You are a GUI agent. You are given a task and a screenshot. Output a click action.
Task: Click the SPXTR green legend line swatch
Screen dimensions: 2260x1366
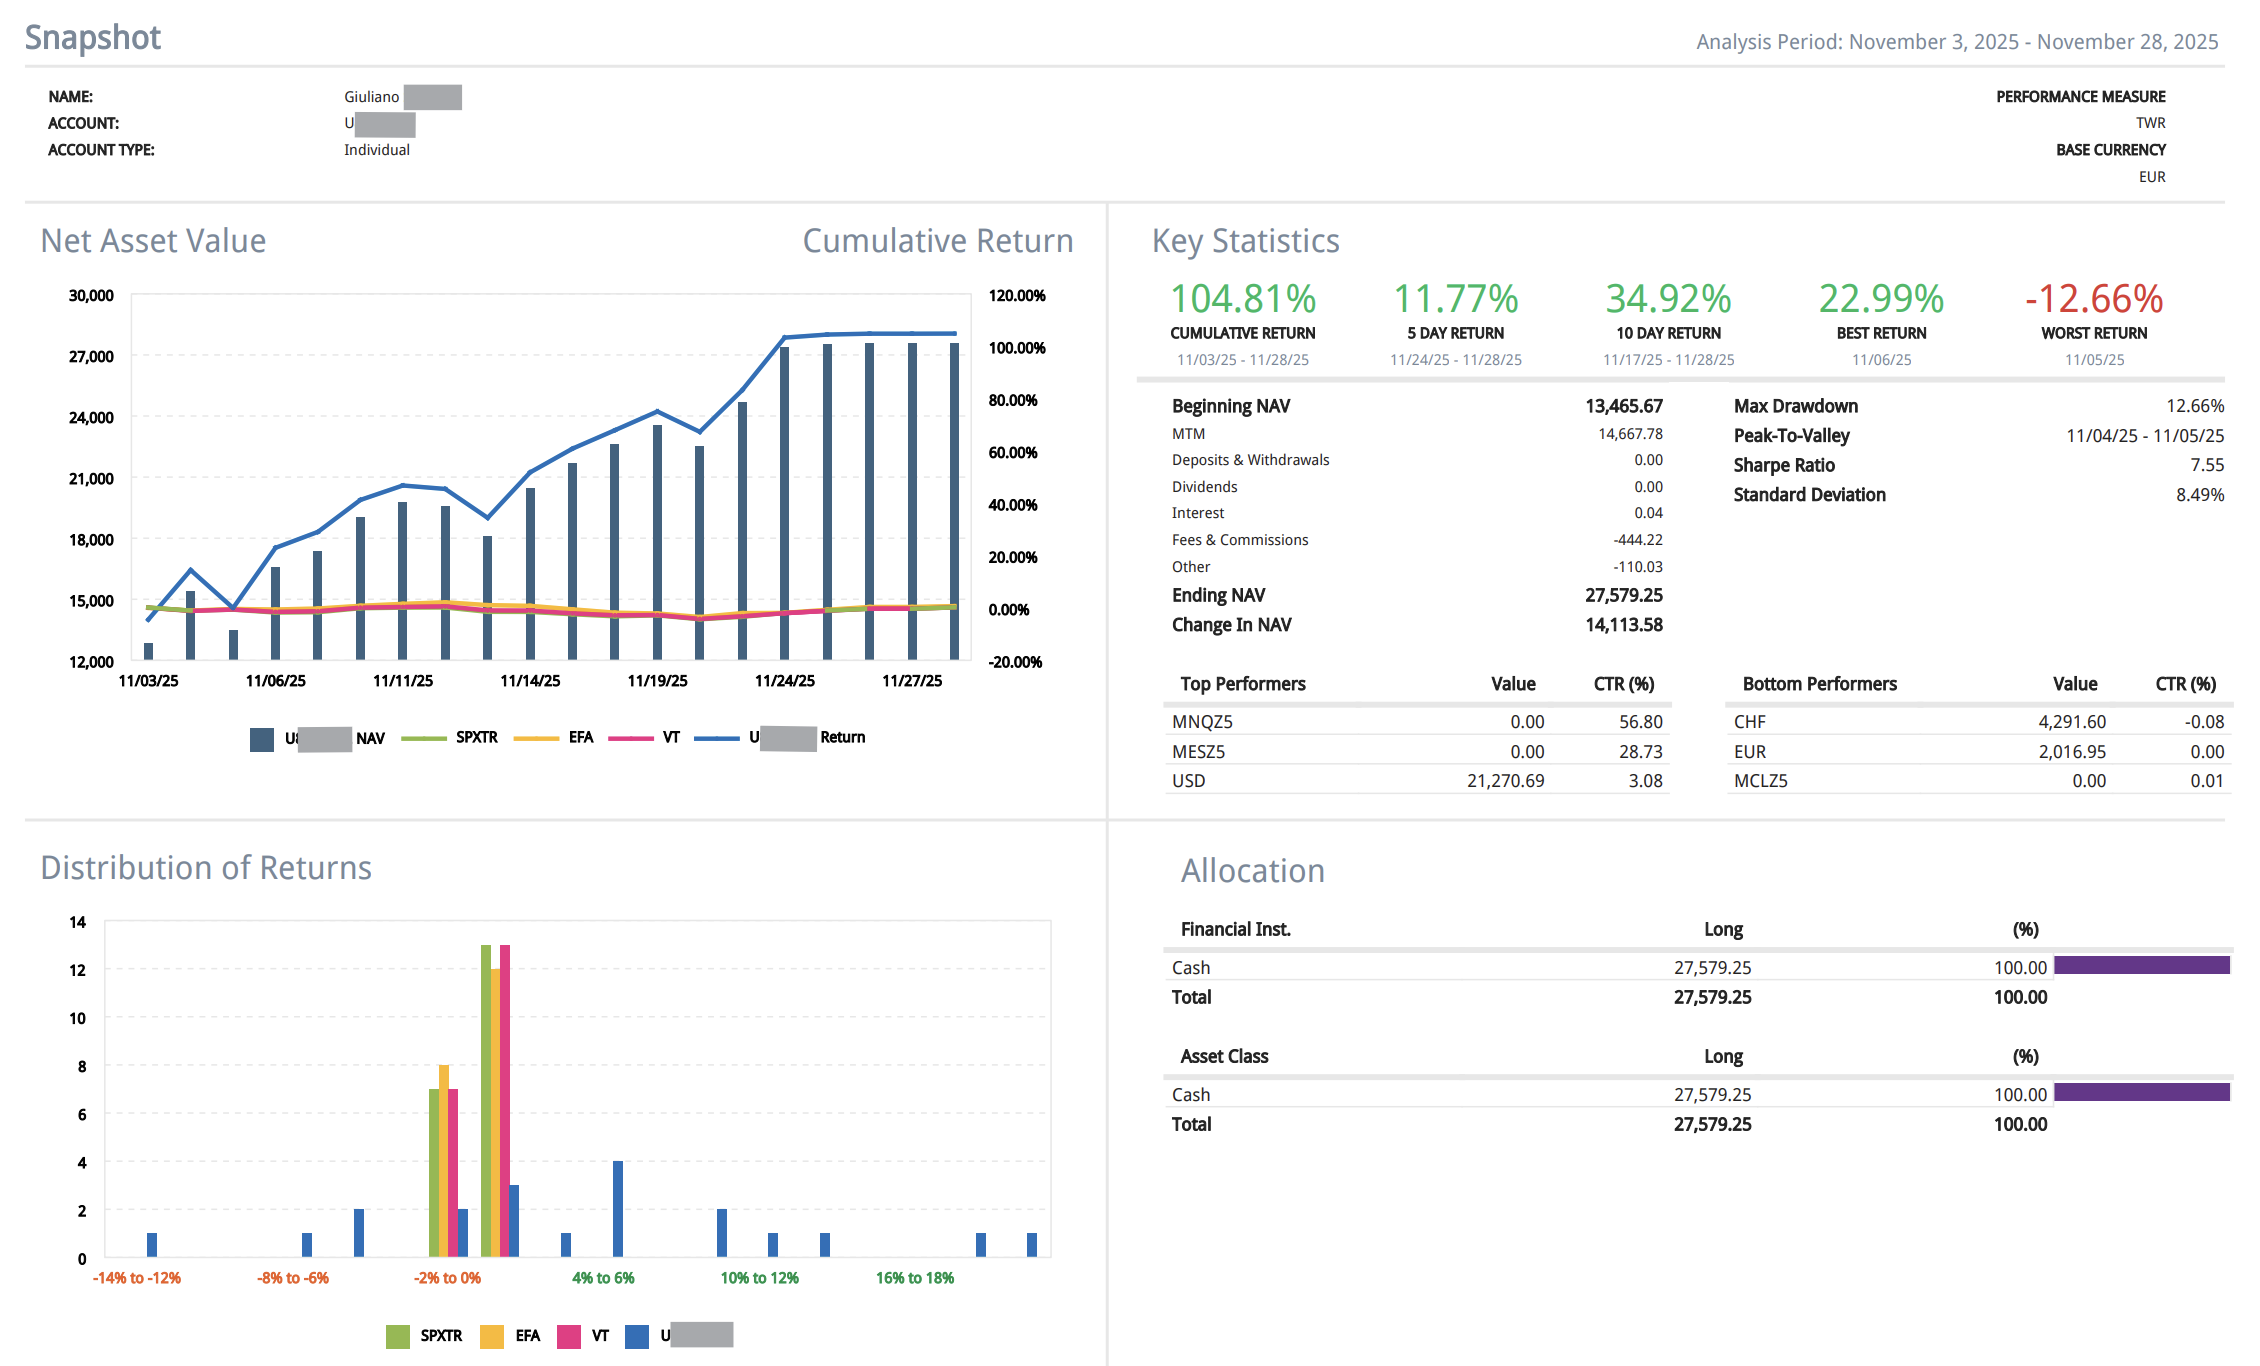click(423, 738)
